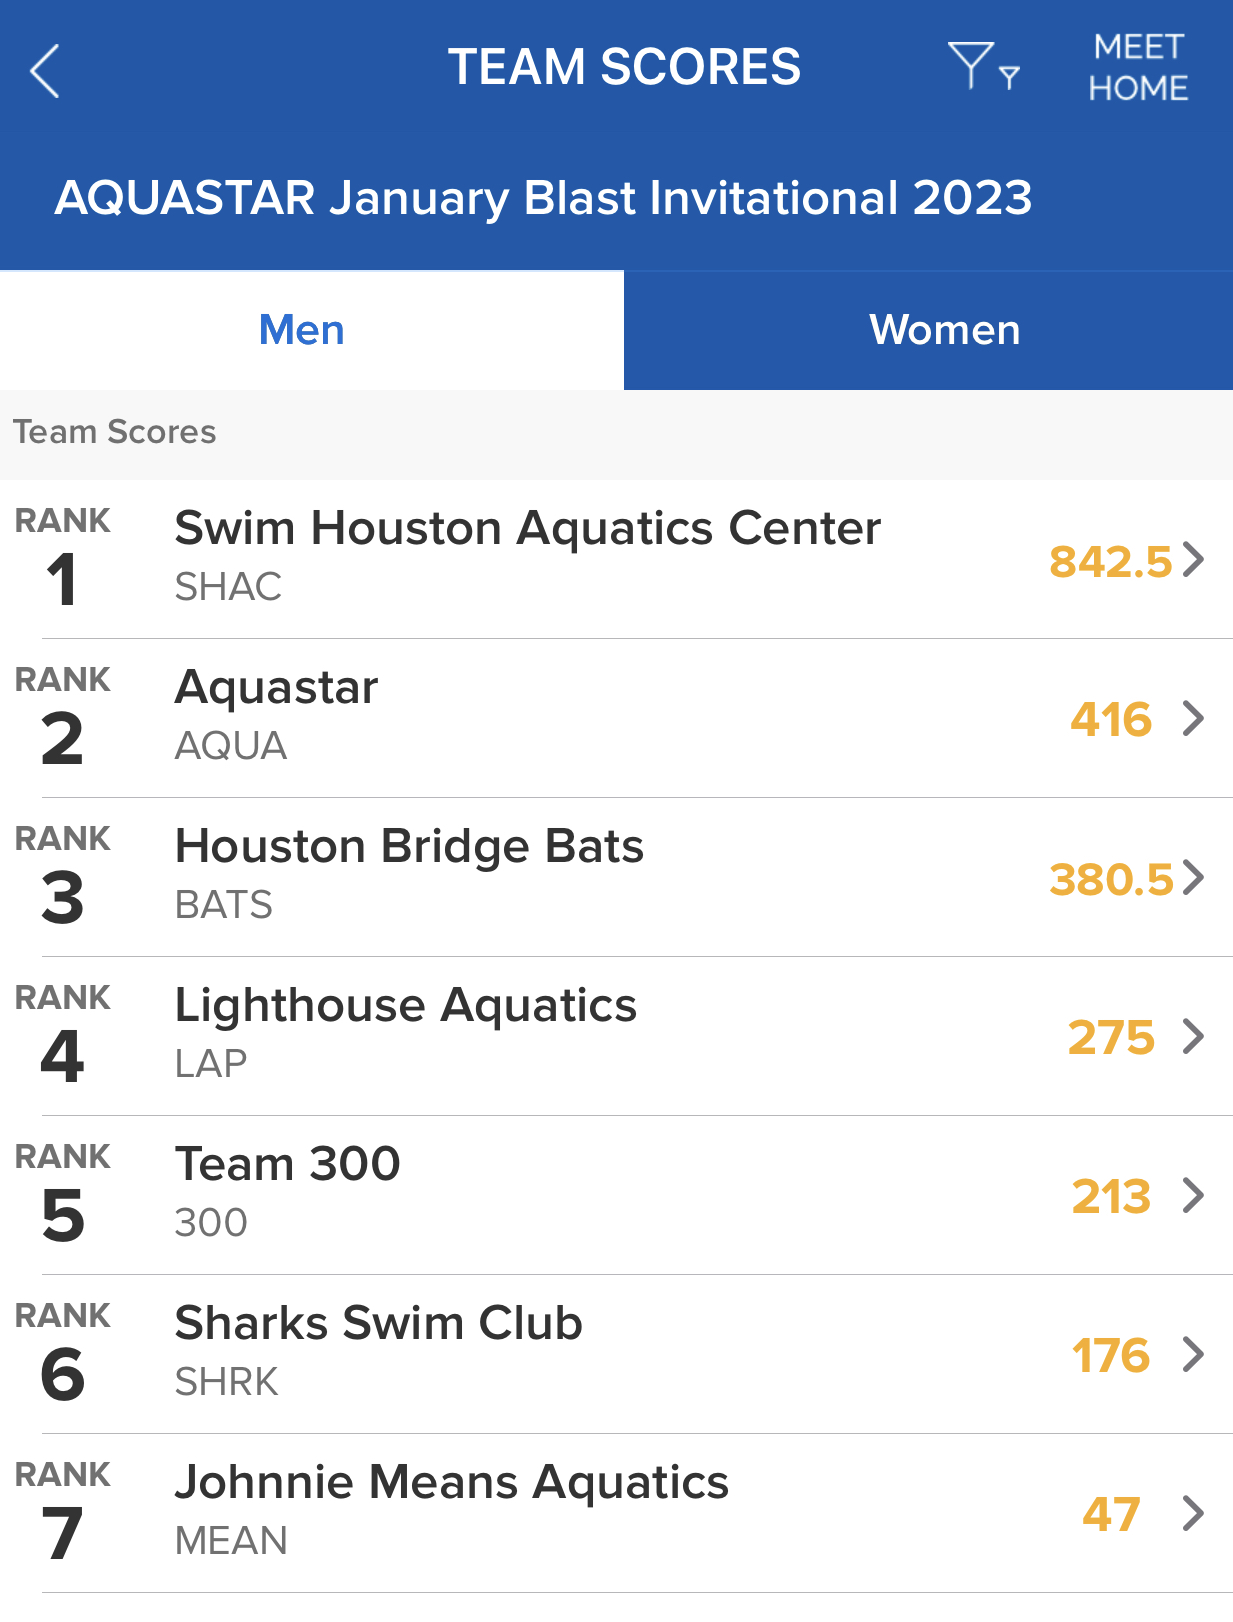Tap the rank 1 number badge
This screenshot has width=1233, height=1622.
coord(62,580)
